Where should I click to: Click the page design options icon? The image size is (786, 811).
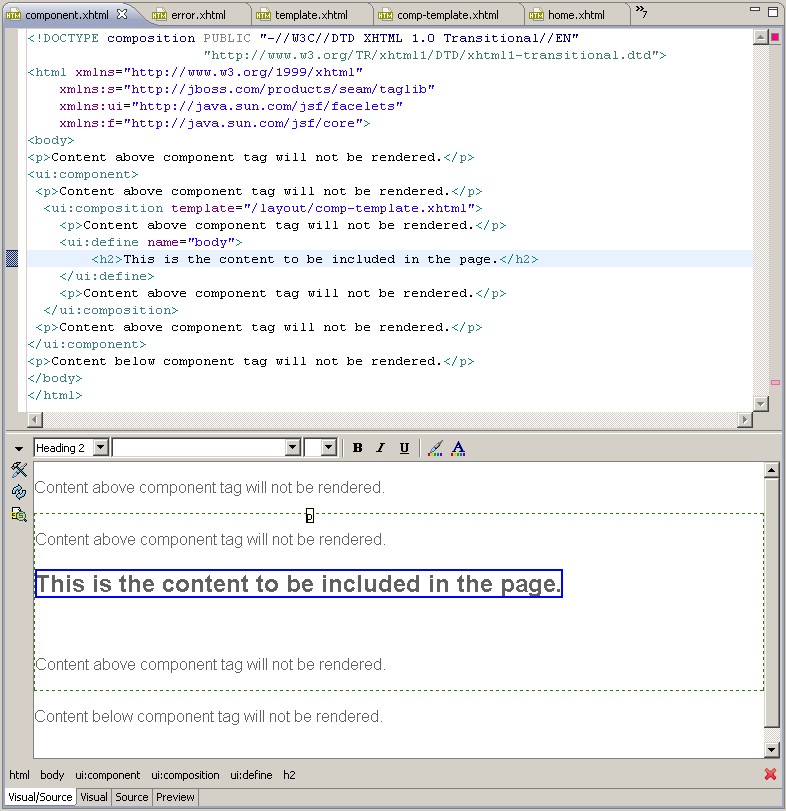pyautogui.click(x=19, y=514)
